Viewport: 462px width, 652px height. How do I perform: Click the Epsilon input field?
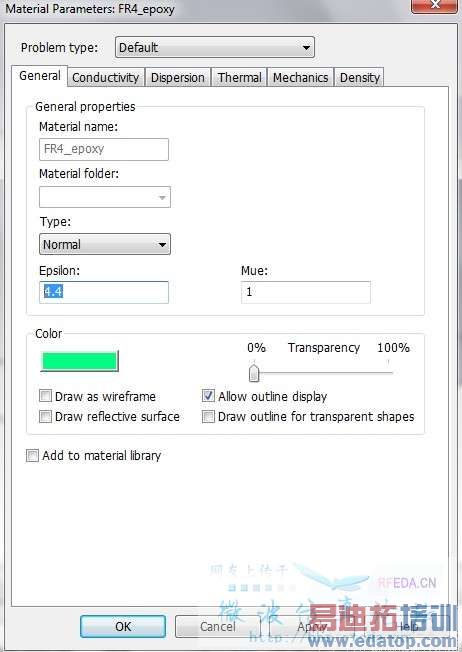point(104,292)
